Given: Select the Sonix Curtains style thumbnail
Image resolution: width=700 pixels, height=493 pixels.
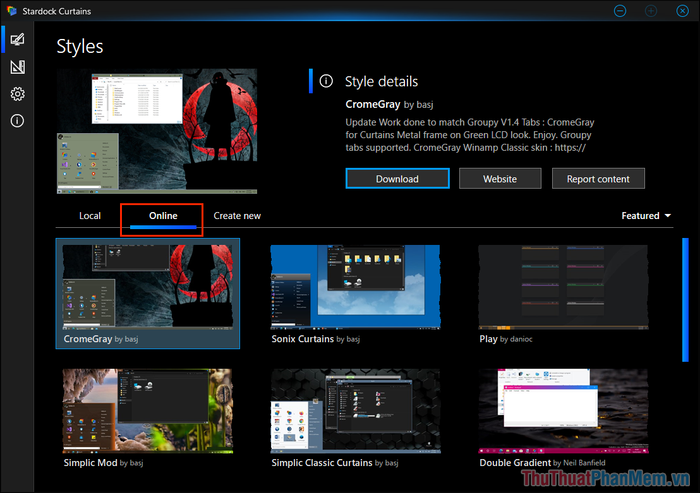Looking at the screenshot, I should tap(355, 287).
